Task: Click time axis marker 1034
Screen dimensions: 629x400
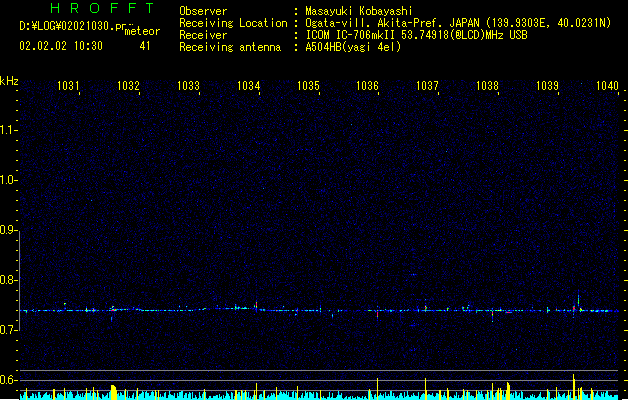Action: (x=248, y=86)
